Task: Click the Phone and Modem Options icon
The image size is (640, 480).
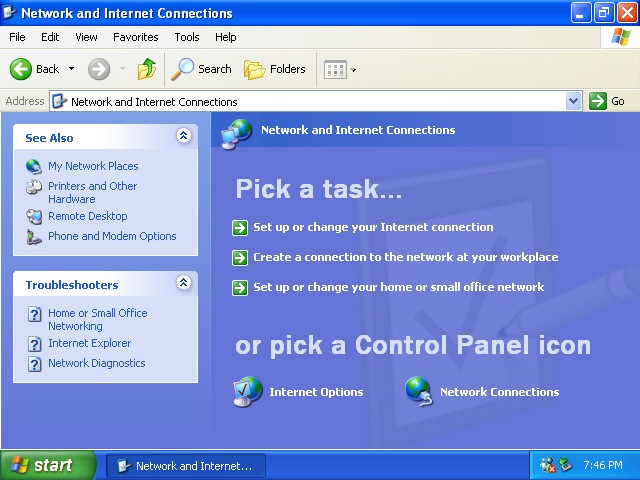Action: 34,237
